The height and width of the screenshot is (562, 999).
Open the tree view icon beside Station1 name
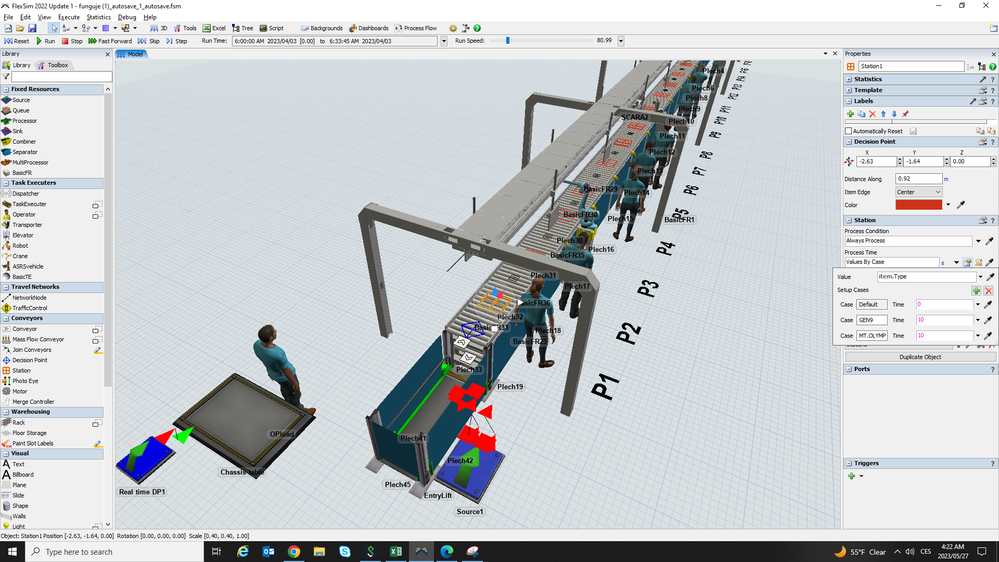tap(982, 66)
